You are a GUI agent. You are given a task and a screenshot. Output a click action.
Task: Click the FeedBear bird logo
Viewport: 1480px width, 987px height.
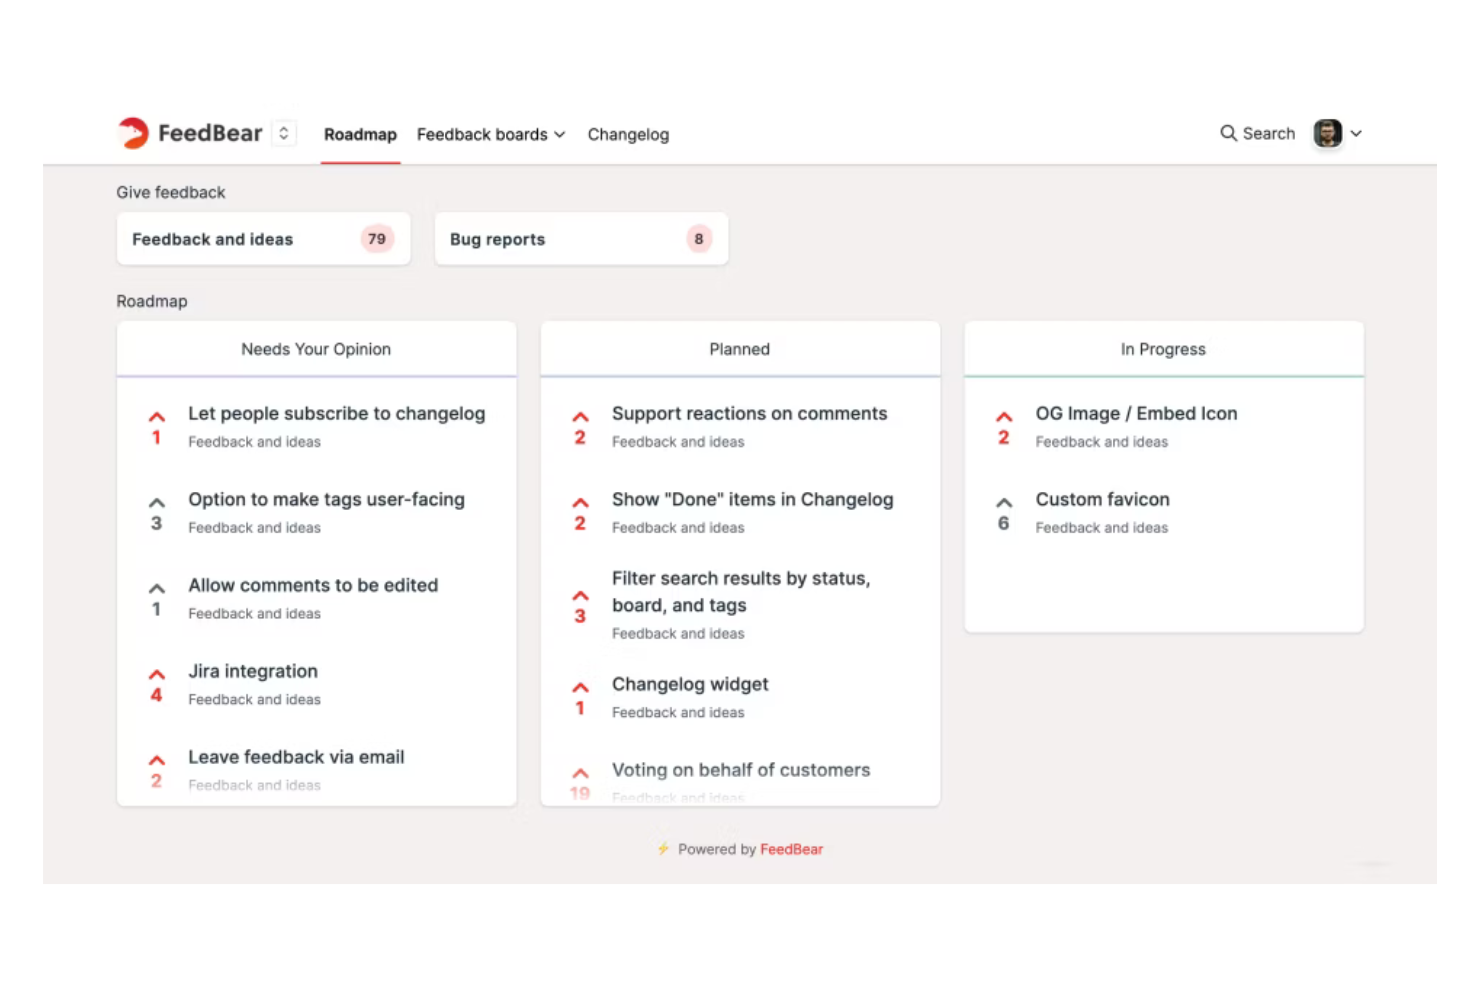(x=133, y=133)
